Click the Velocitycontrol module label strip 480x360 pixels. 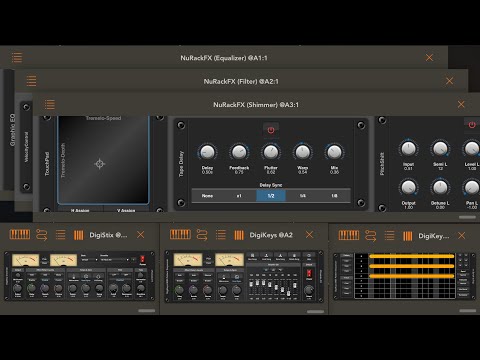(x=26, y=147)
